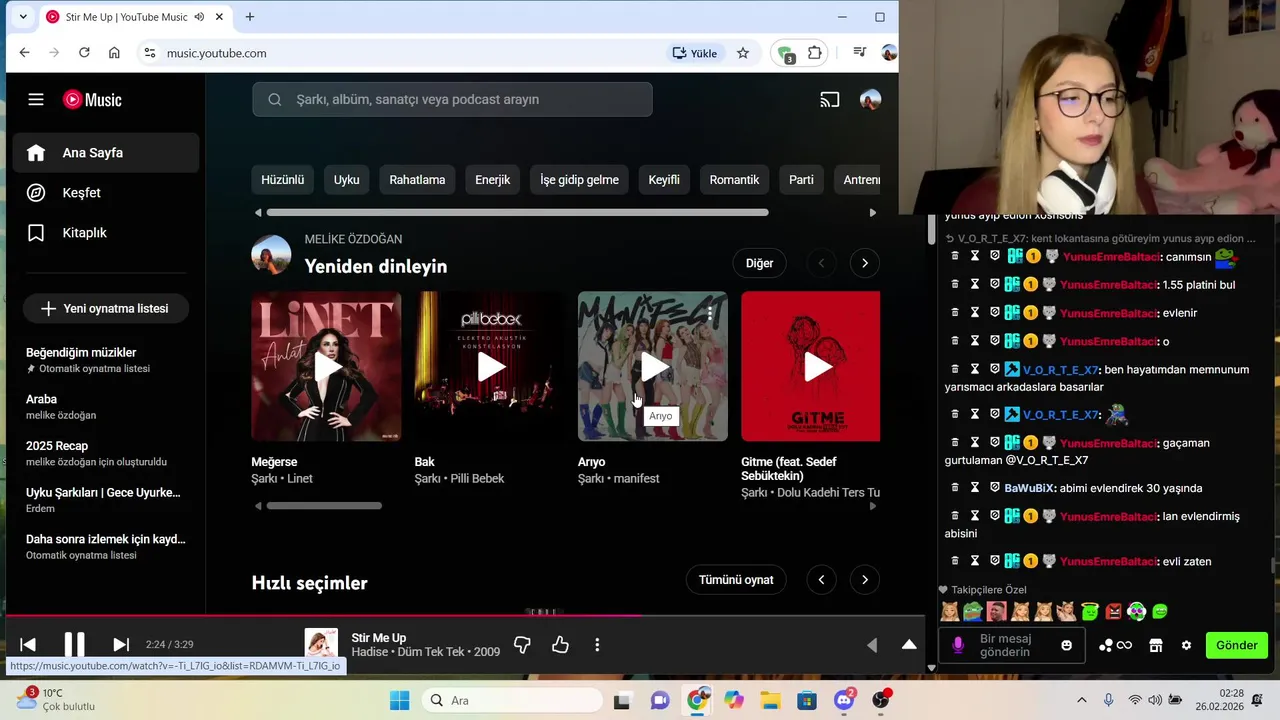This screenshot has width=1280, height=720.
Task: Reload the browser page
Action: point(84,53)
